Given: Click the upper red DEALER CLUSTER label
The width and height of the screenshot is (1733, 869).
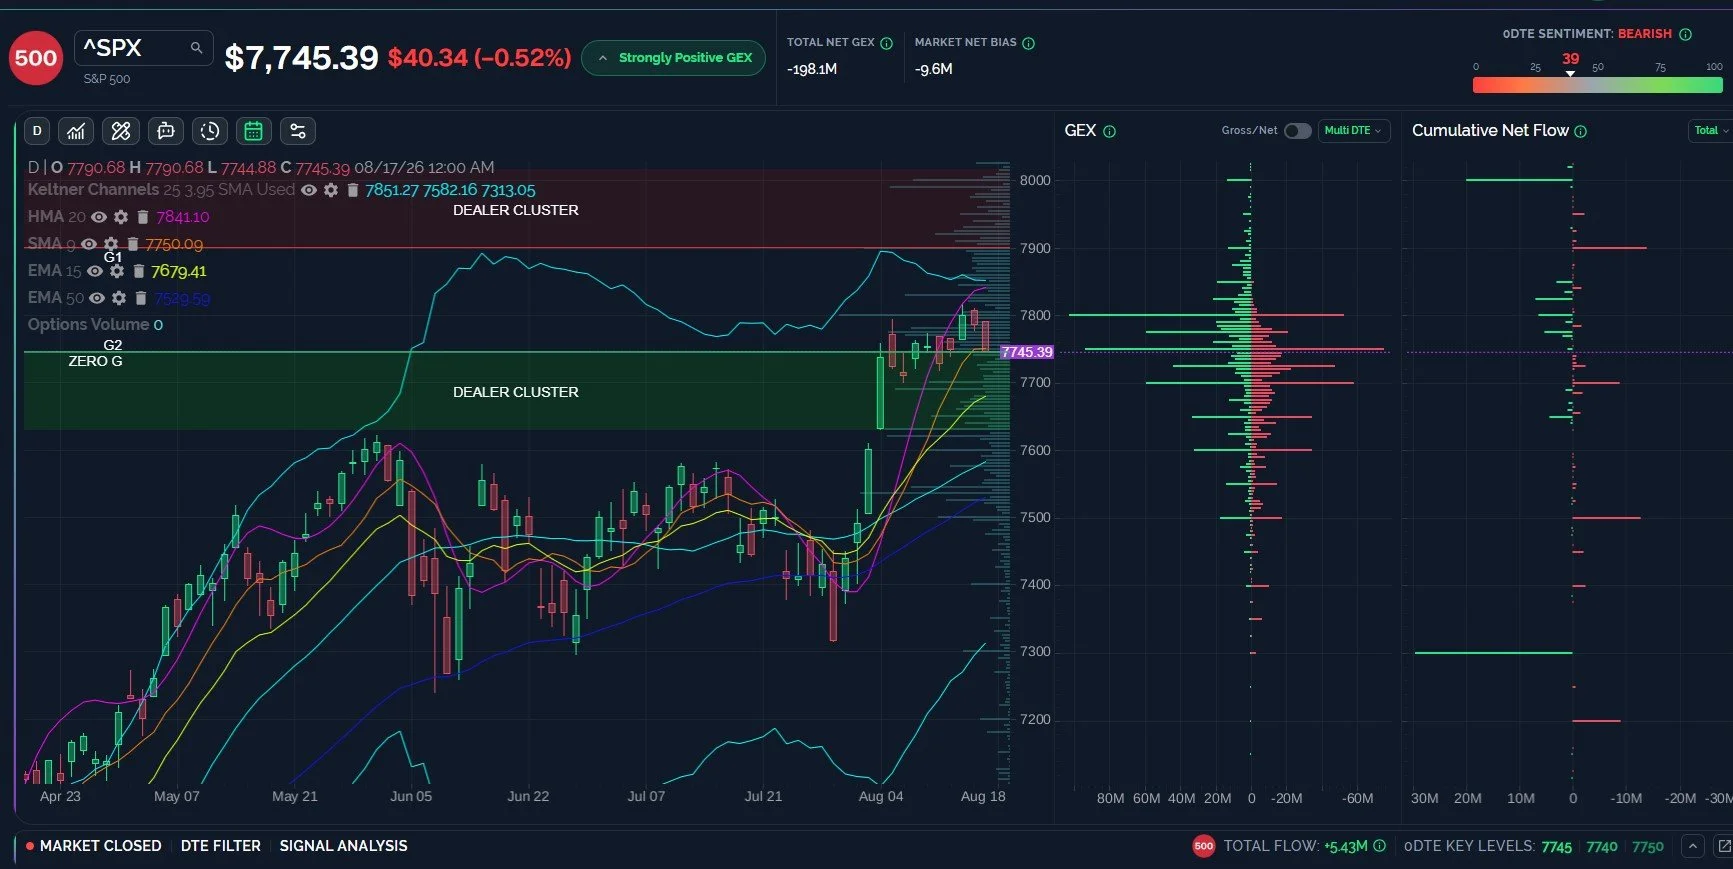Looking at the screenshot, I should click(x=516, y=210).
